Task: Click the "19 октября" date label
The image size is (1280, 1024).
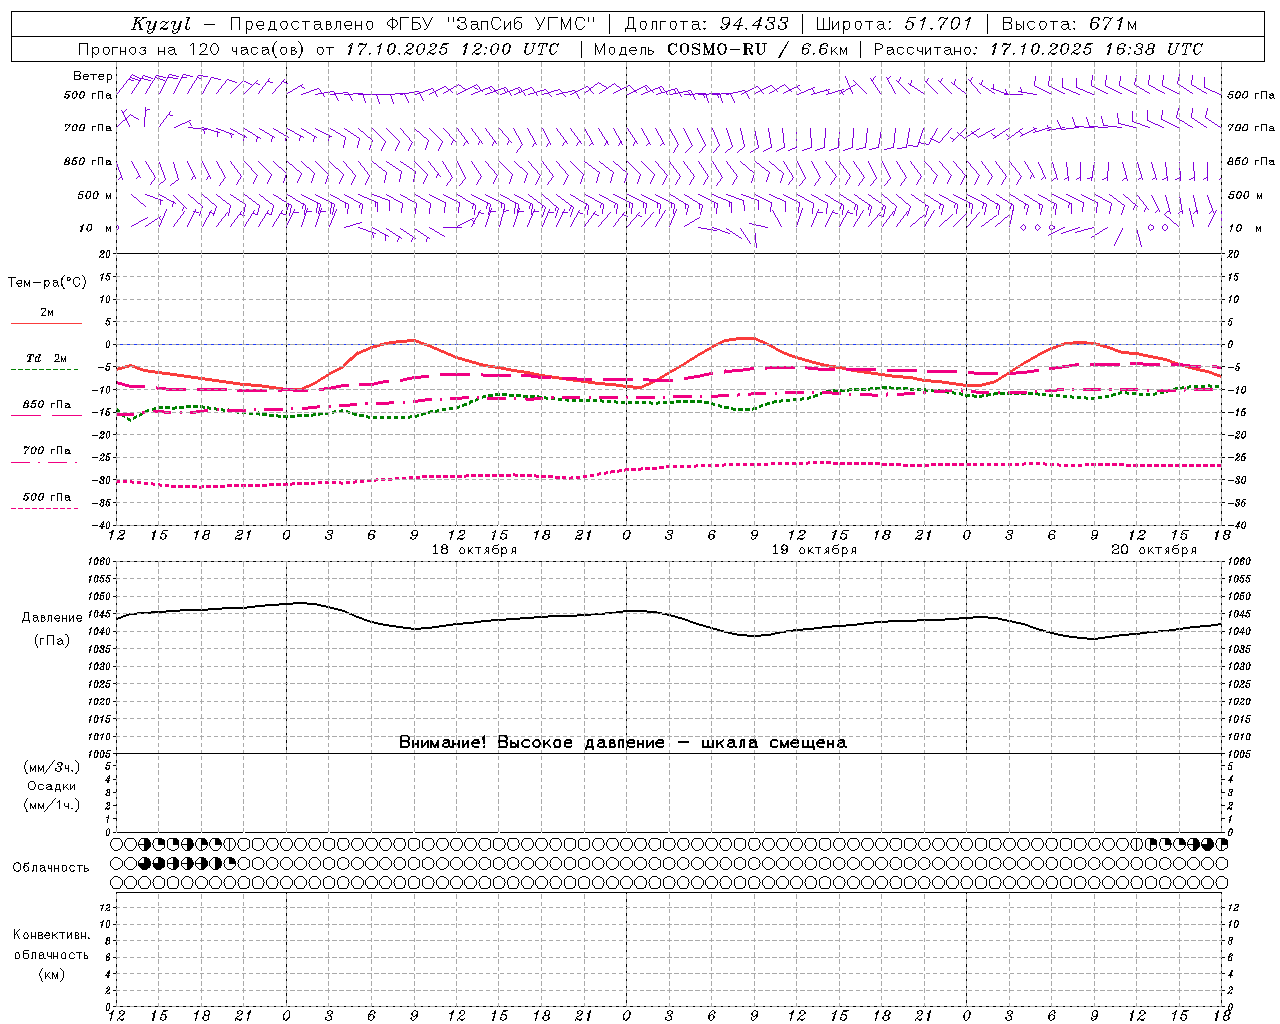Action: (814, 550)
